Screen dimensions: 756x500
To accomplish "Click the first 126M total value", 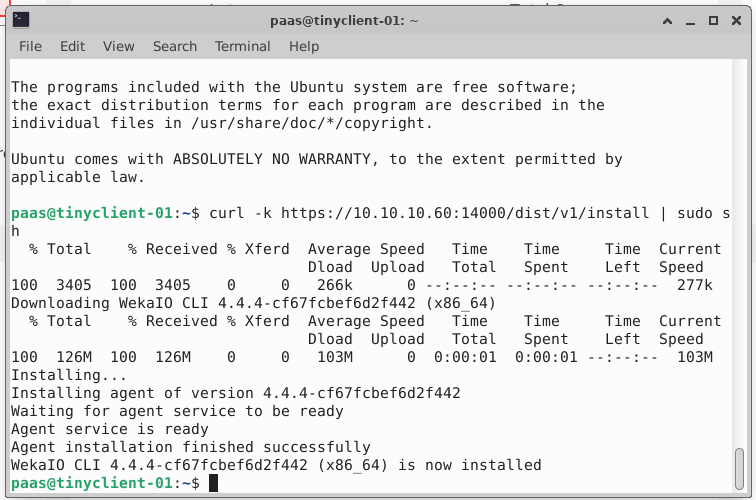I will (x=74, y=357).
